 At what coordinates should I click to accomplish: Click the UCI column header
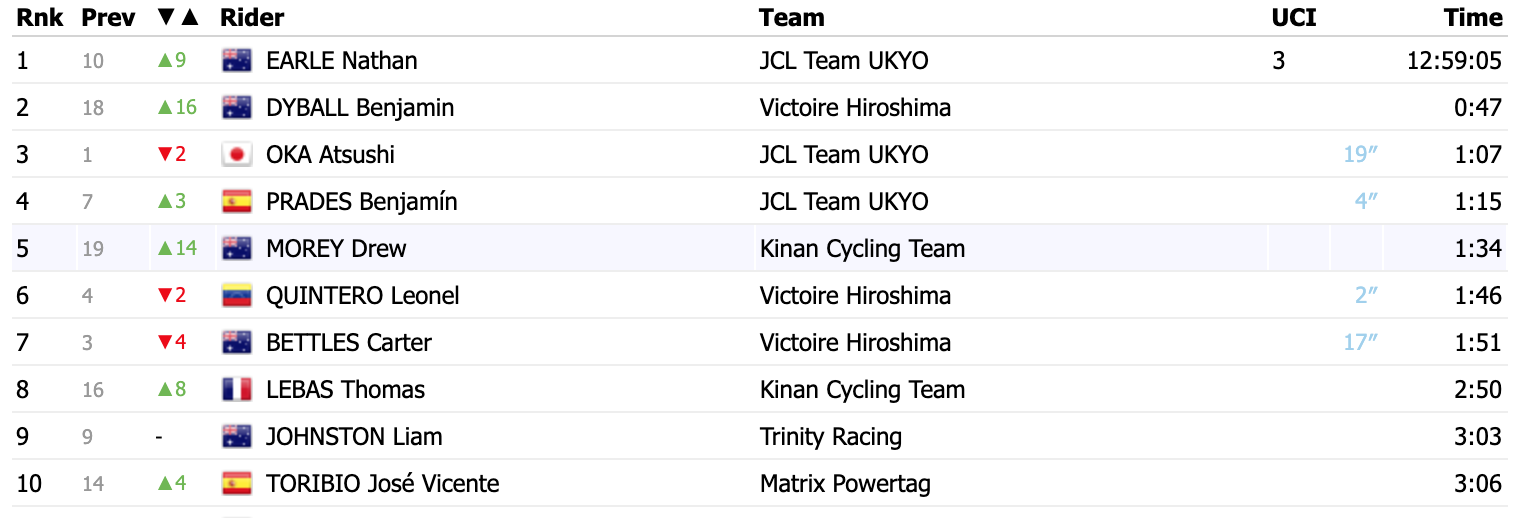1293,17
